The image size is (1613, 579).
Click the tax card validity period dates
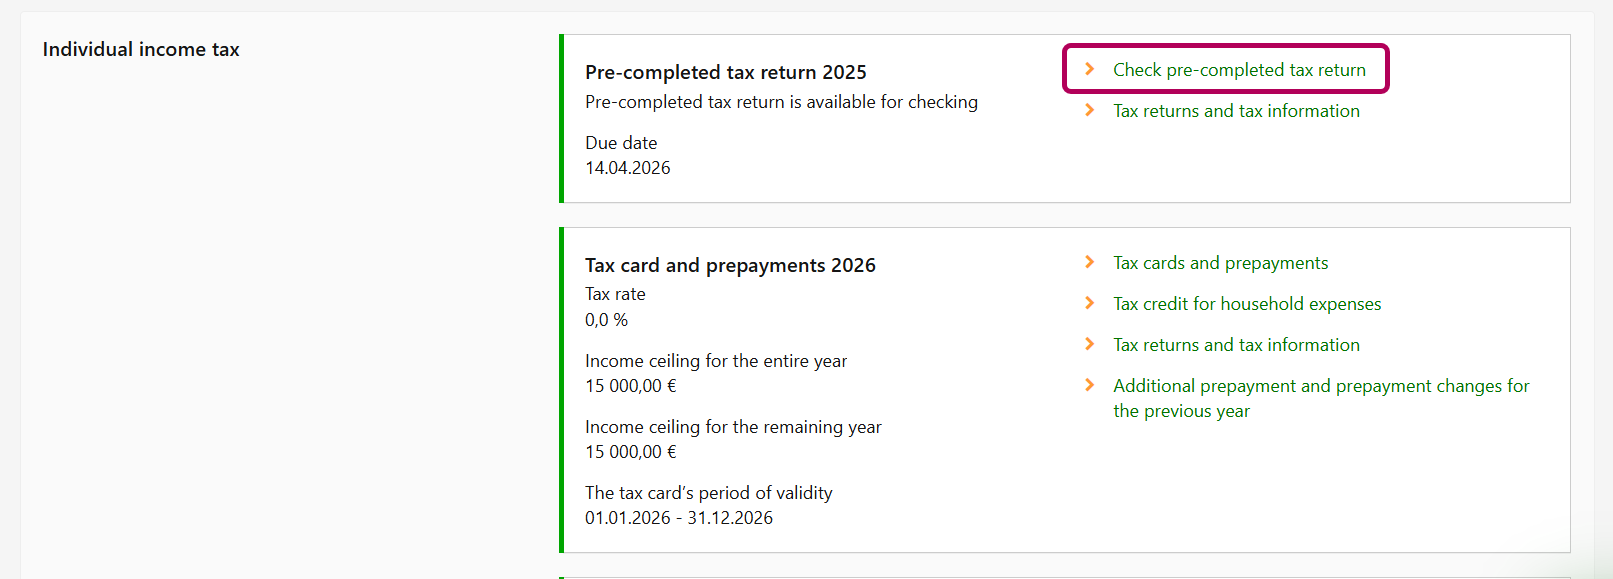679,518
